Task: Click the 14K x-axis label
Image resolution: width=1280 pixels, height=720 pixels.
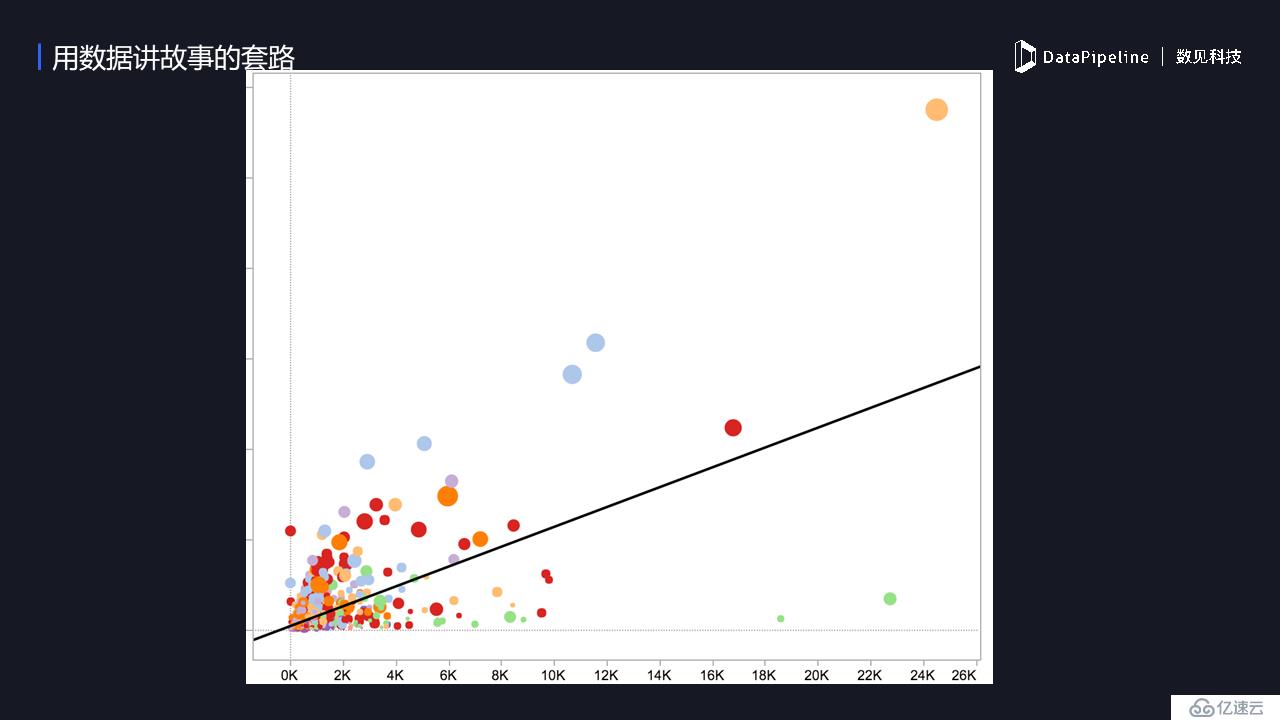Action: pos(659,676)
